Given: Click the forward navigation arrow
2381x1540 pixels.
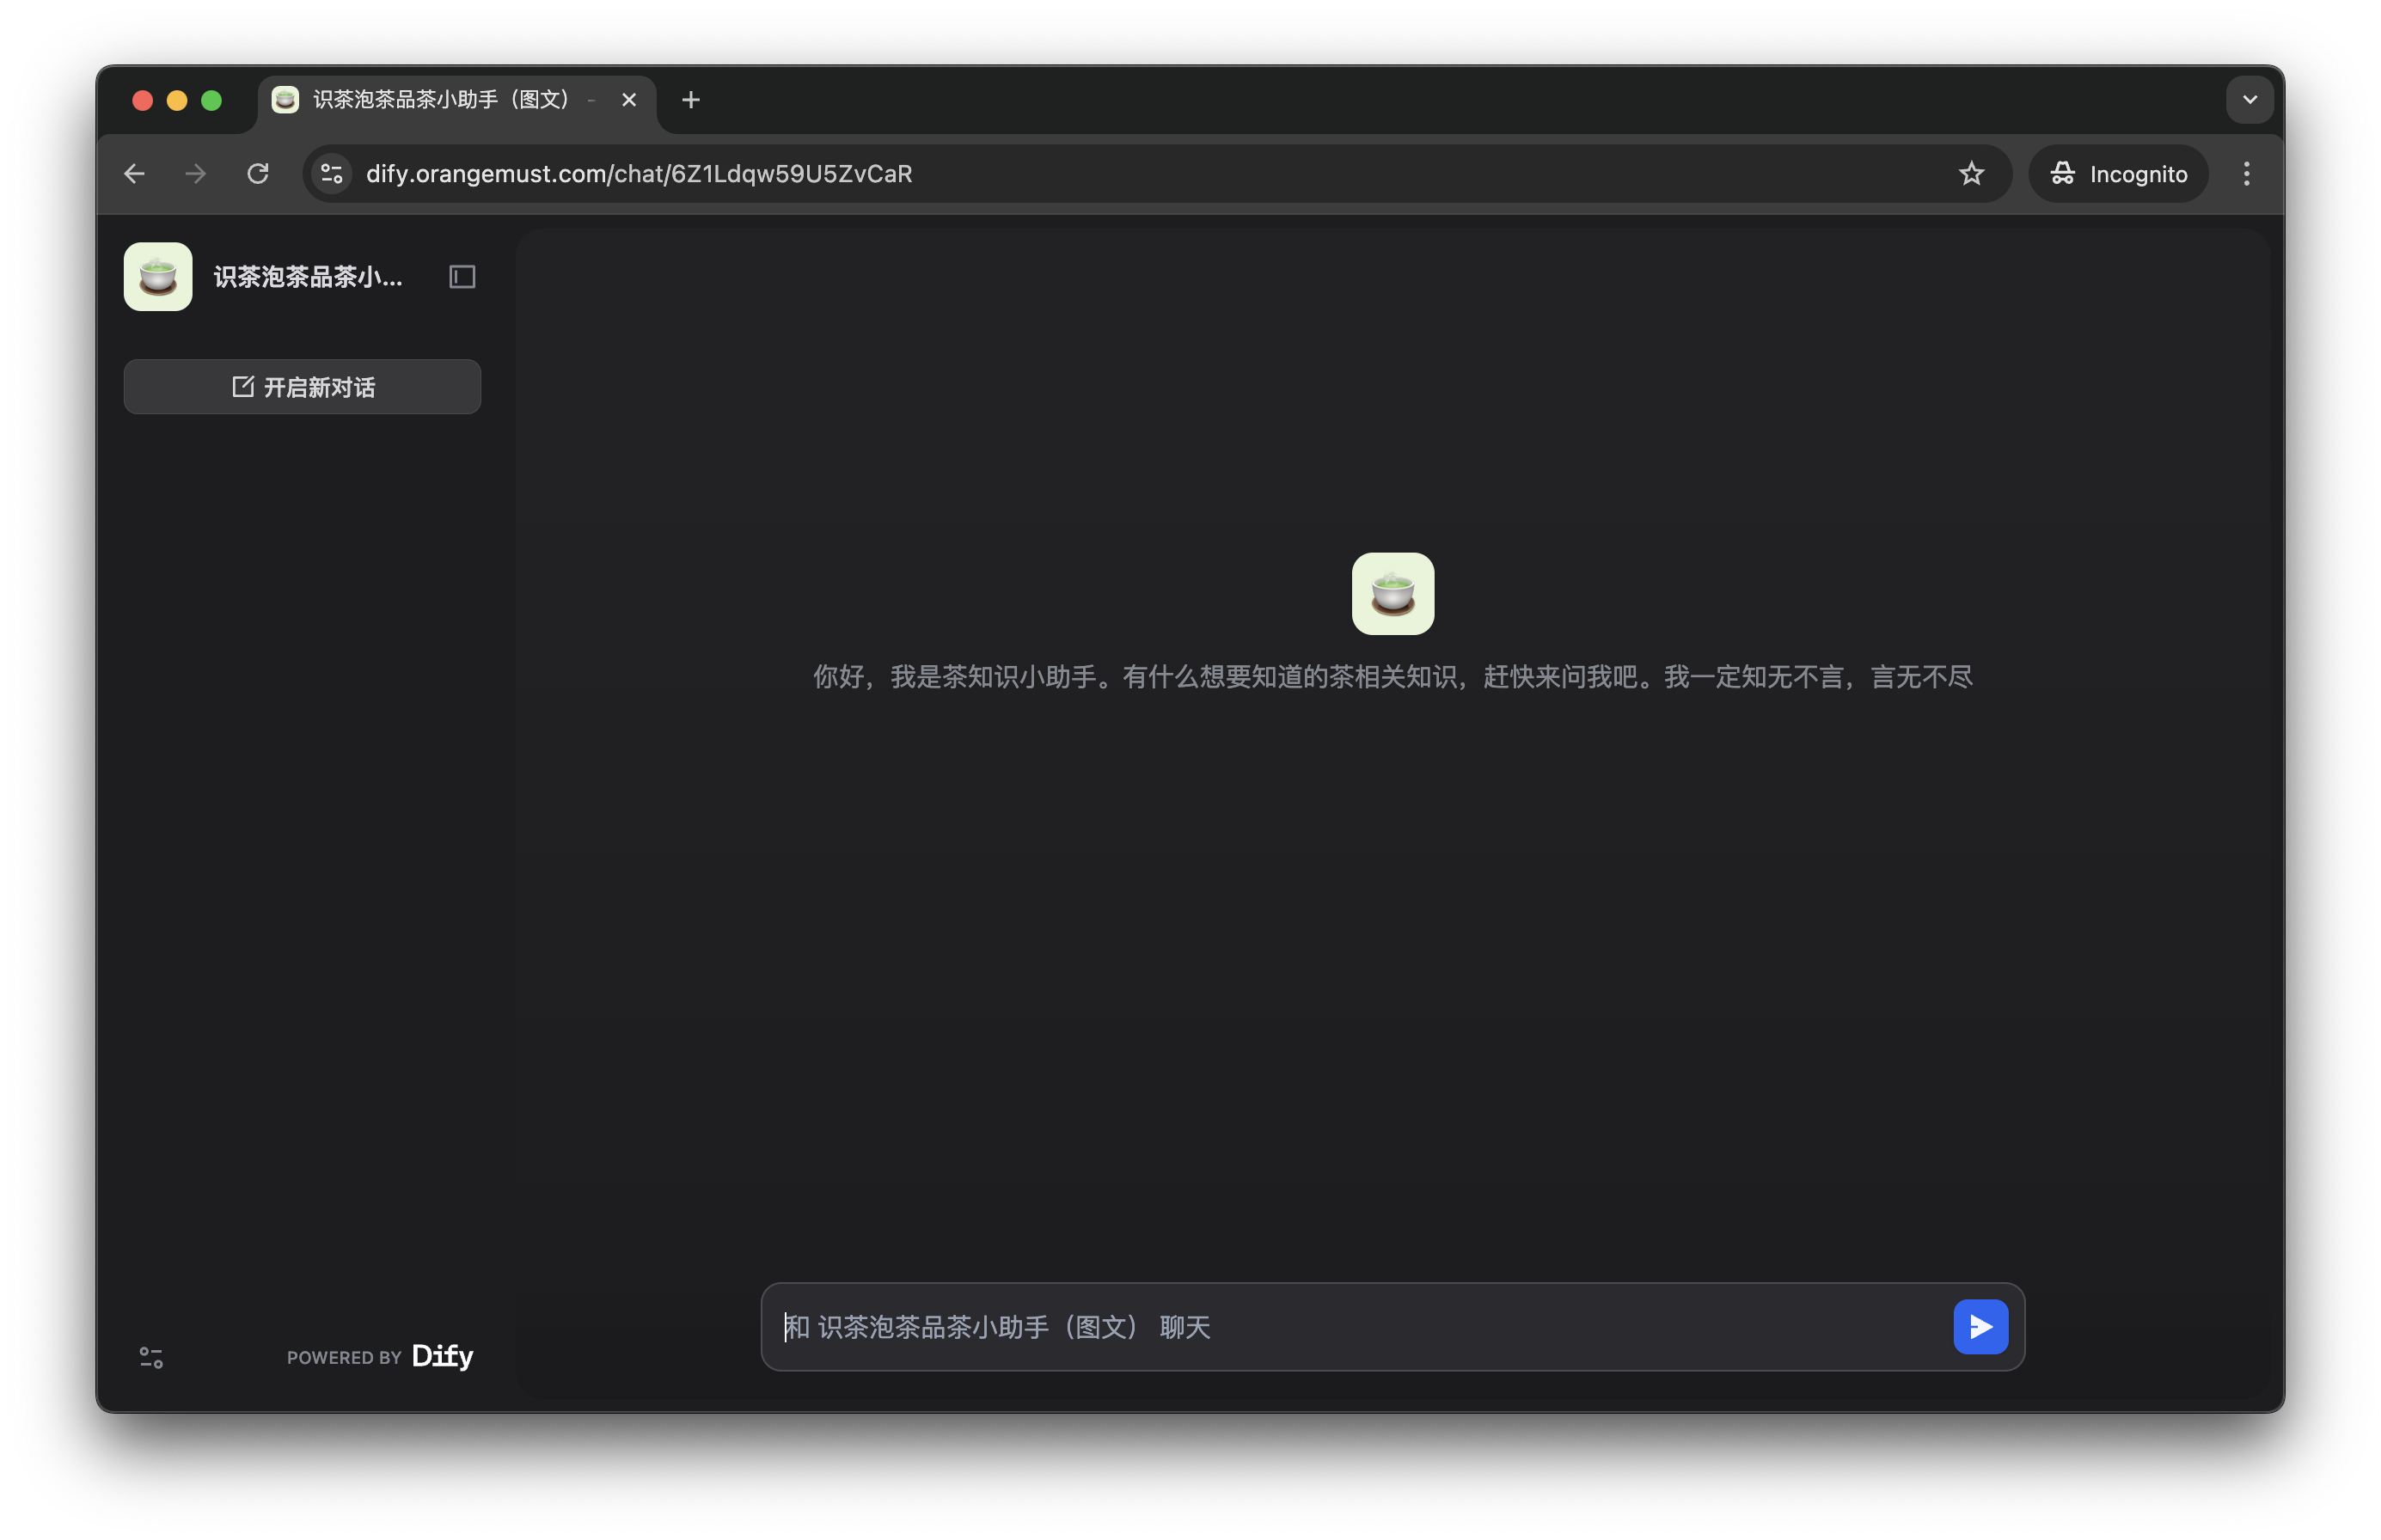Looking at the screenshot, I should [x=196, y=173].
